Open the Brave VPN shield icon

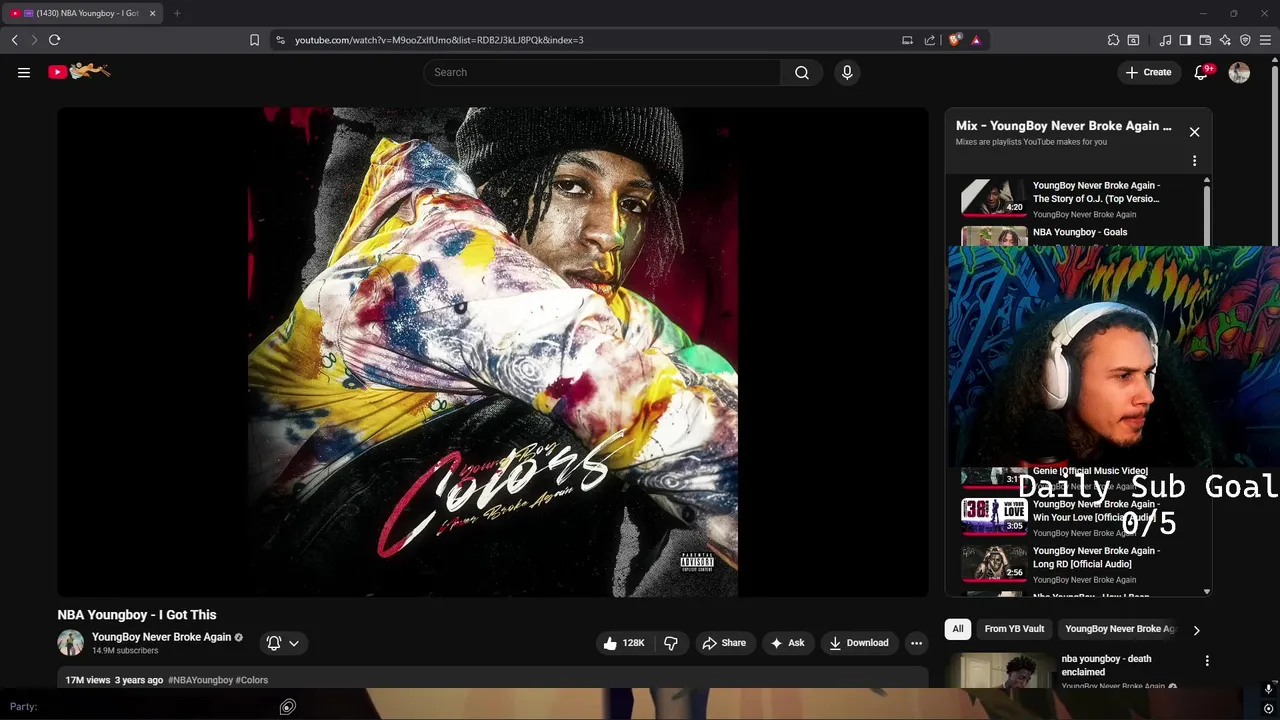(x=1245, y=40)
